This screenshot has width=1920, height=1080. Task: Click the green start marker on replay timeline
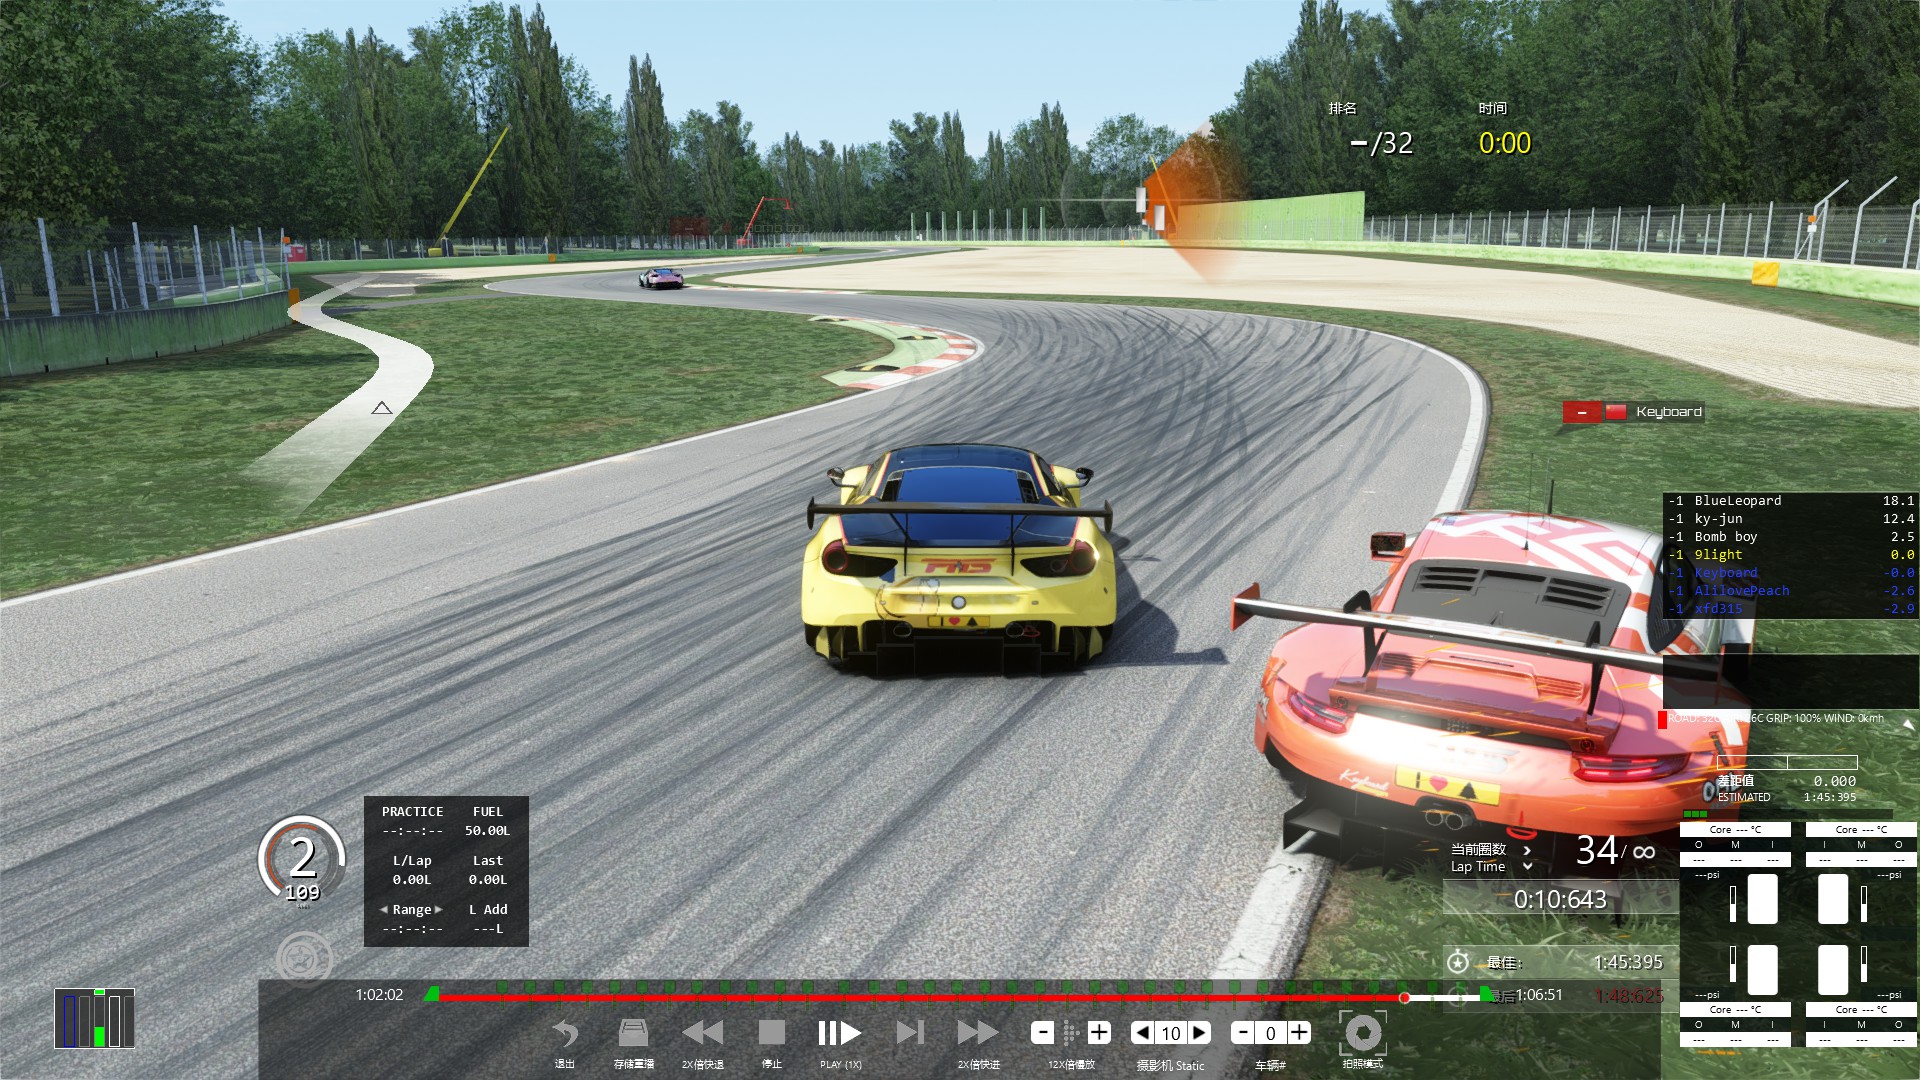(432, 994)
